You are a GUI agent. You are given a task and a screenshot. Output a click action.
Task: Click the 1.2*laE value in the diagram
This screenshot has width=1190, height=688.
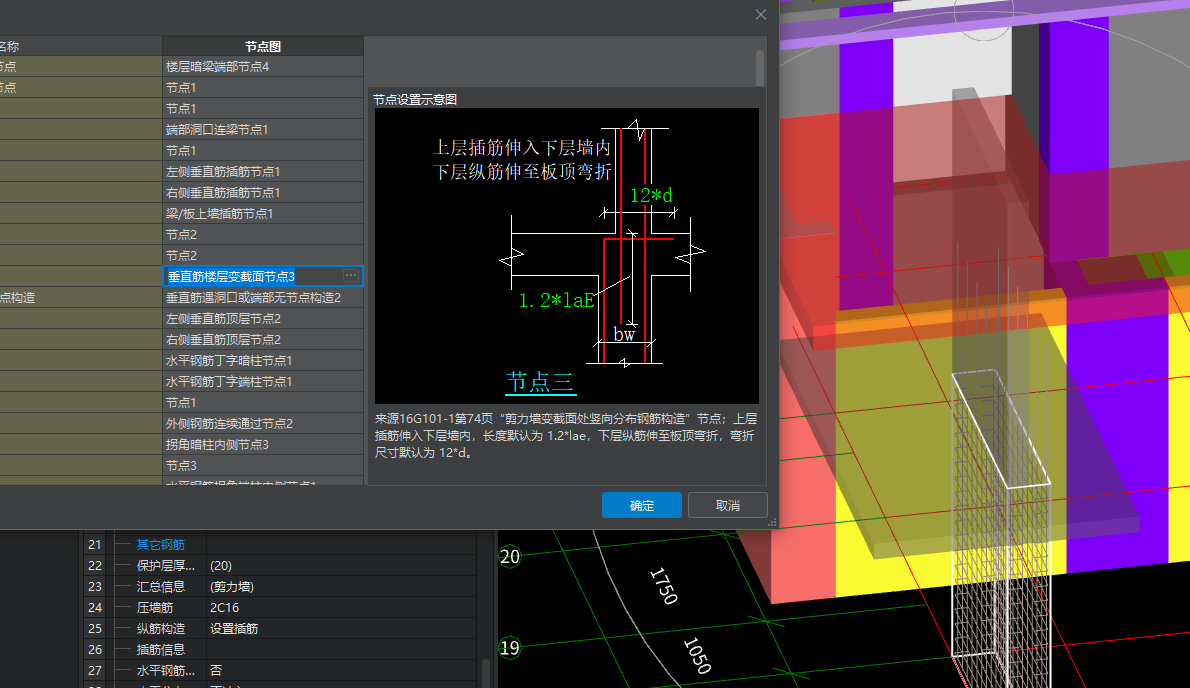click(x=556, y=301)
